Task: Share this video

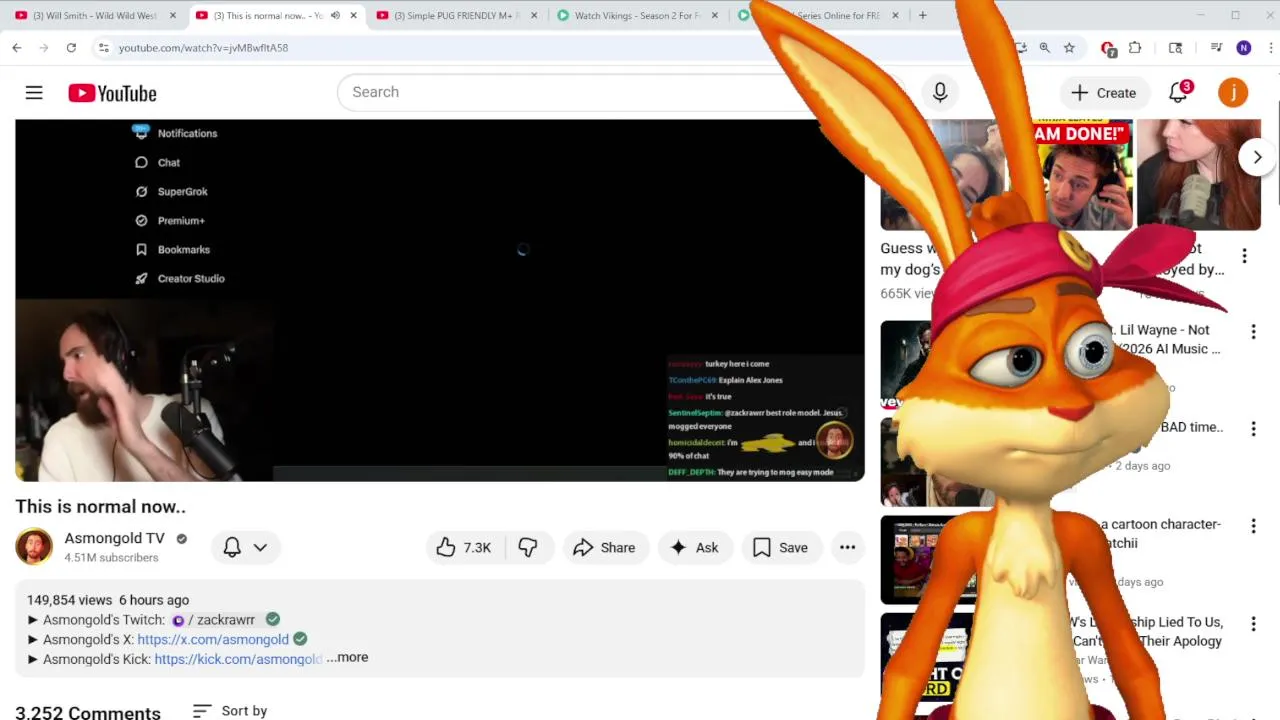Action: [604, 547]
